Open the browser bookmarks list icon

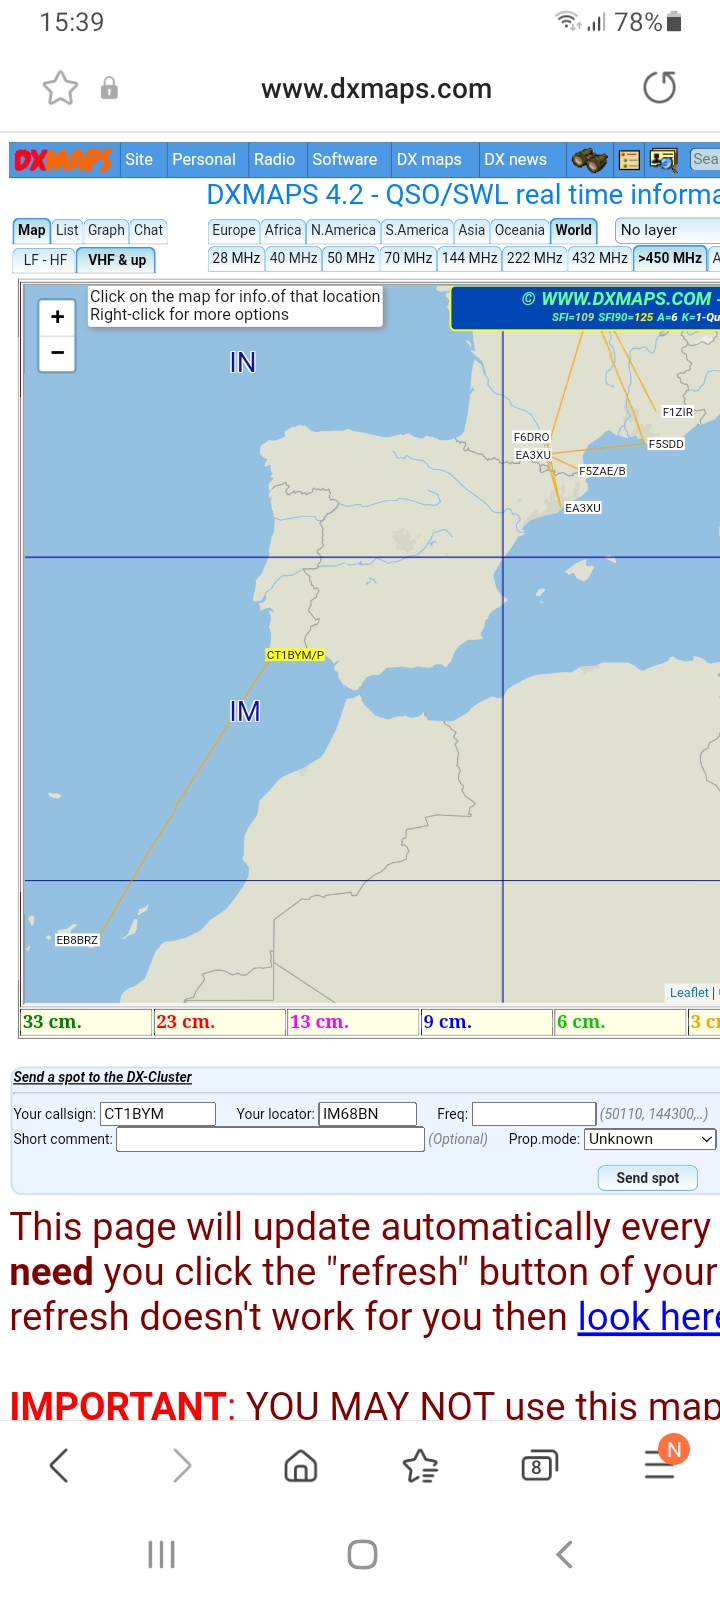(x=420, y=1466)
